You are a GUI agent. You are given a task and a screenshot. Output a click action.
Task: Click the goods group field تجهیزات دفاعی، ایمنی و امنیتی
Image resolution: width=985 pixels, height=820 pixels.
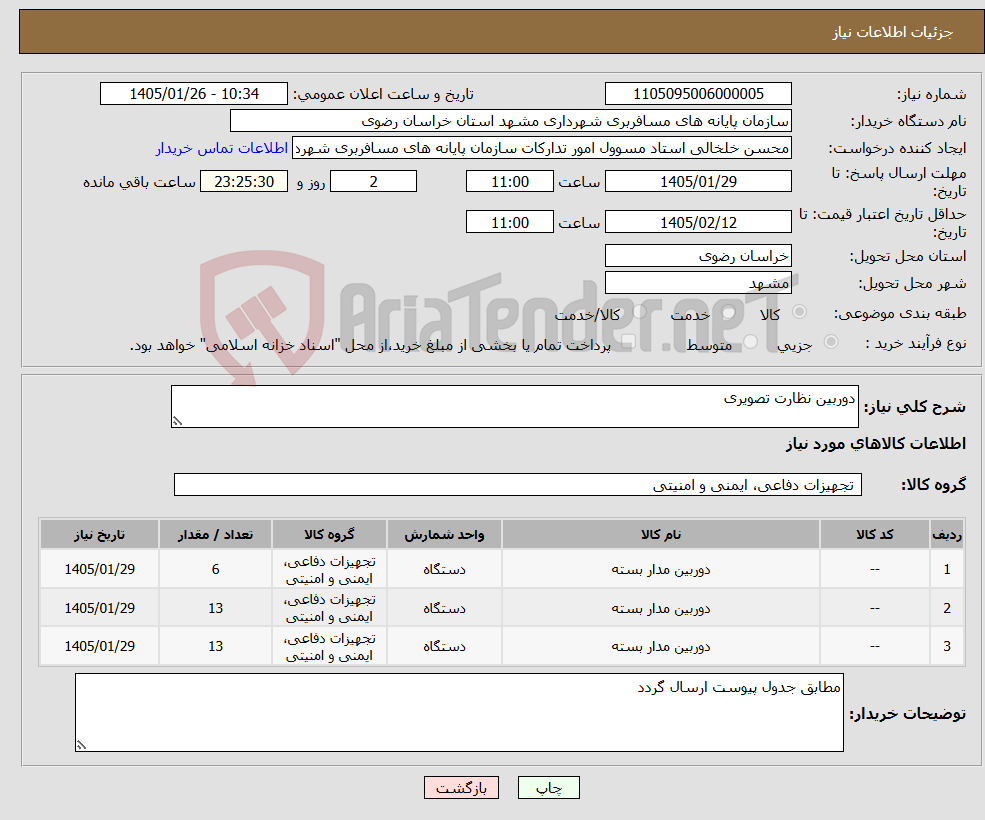pyautogui.click(x=518, y=484)
